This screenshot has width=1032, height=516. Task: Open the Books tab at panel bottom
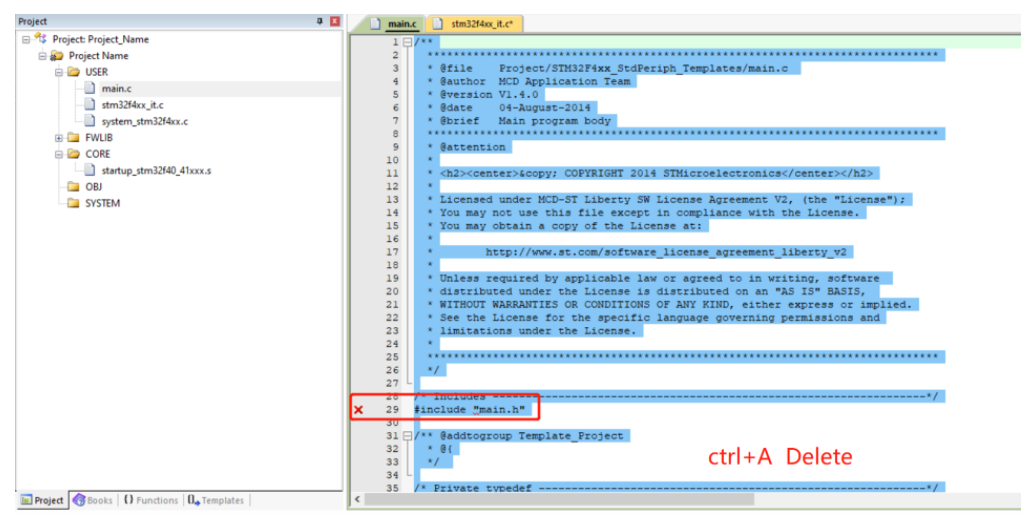[93, 500]
